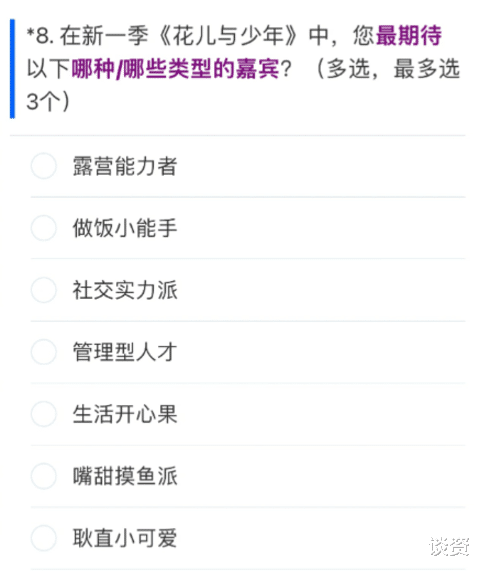Viewport: 480px width, 571px height.
Task: Click the purple 哪种/哪些类型的嘉宾 text
Action: [x=176, y=68]
